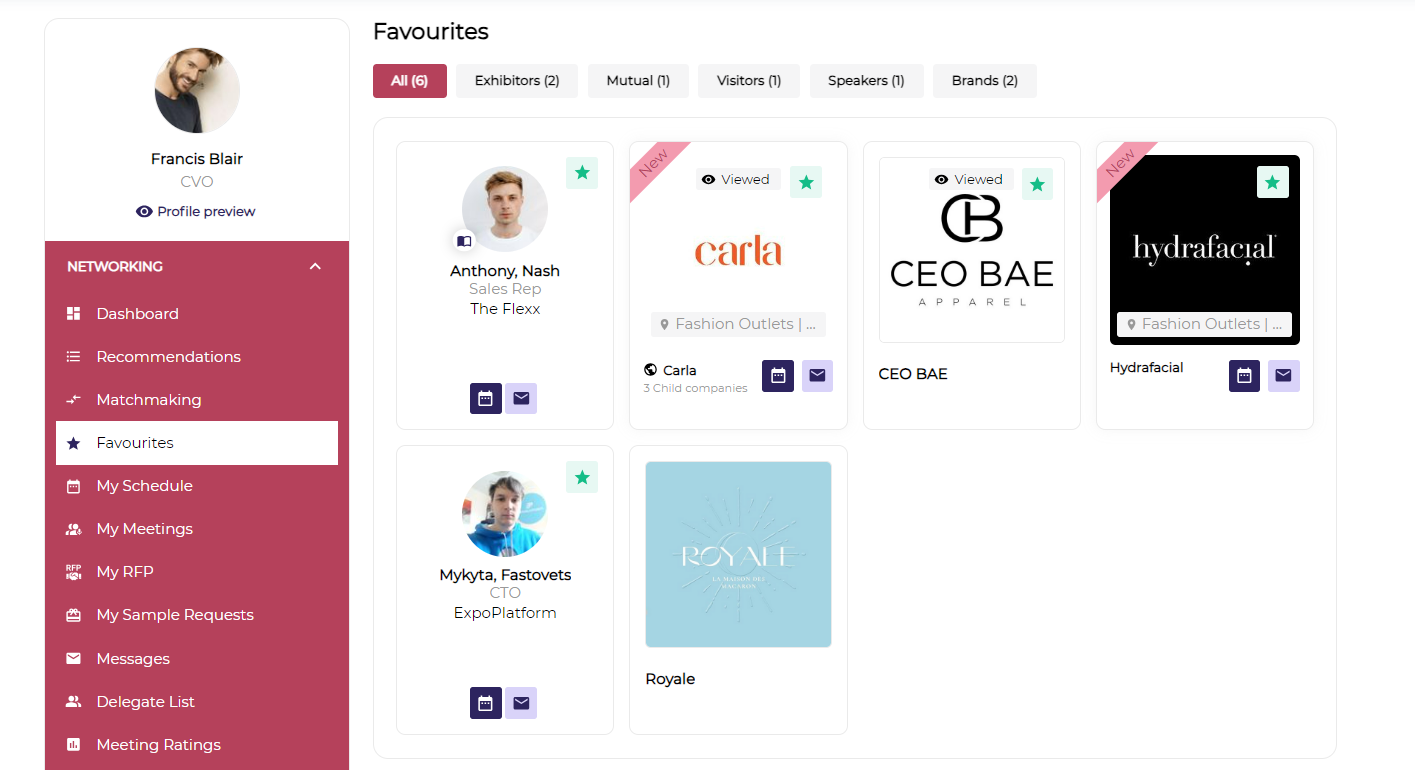
Task: Collapse the NETWORKING section chevron
Action: pyautogui.click(x=315, y=267)
